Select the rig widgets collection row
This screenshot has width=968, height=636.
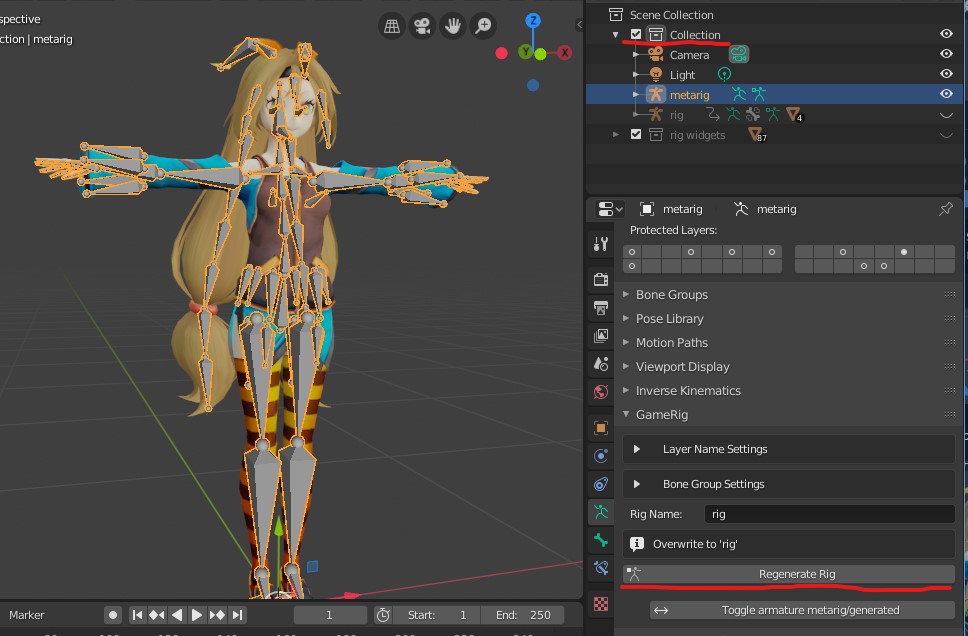click(774, 135)
